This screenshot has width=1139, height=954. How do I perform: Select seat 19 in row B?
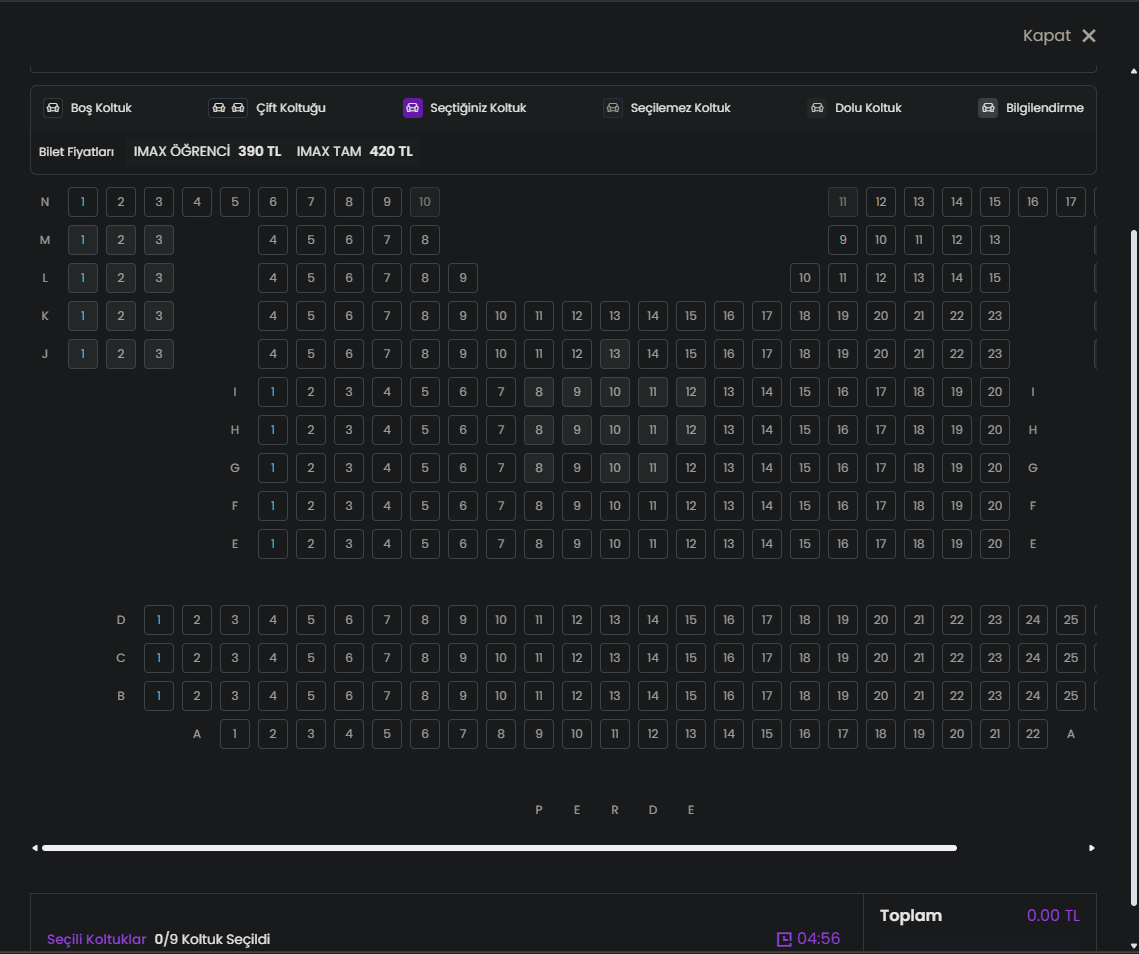843,695
